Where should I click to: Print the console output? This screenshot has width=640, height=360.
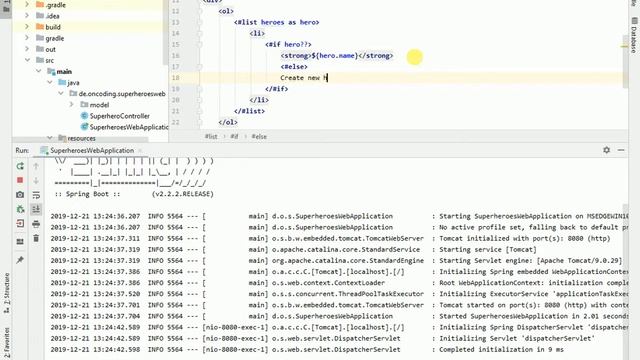tap(36, 224)
